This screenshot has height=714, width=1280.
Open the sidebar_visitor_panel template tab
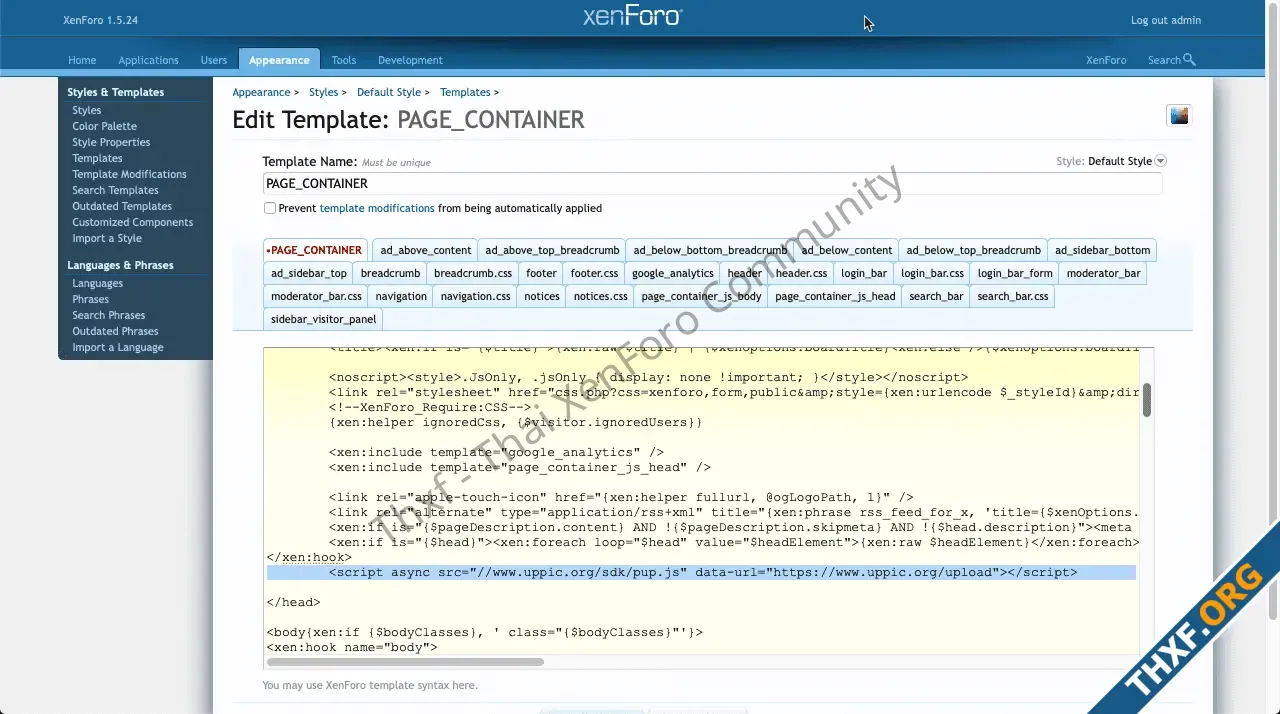[323, 319]
